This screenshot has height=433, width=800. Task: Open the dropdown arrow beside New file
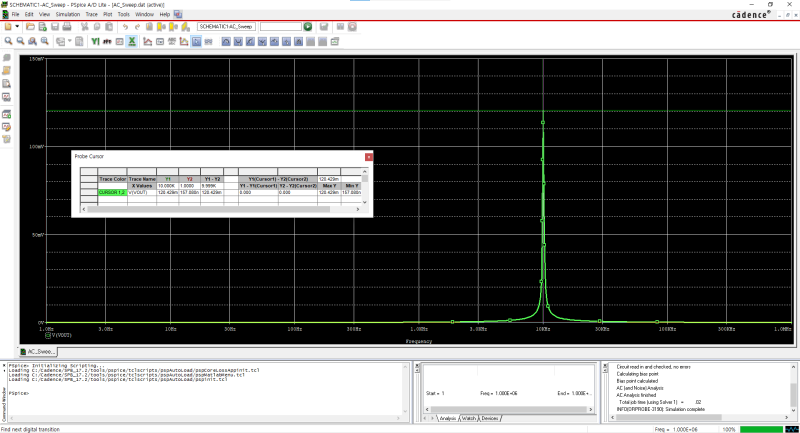(x=17, y=26)
